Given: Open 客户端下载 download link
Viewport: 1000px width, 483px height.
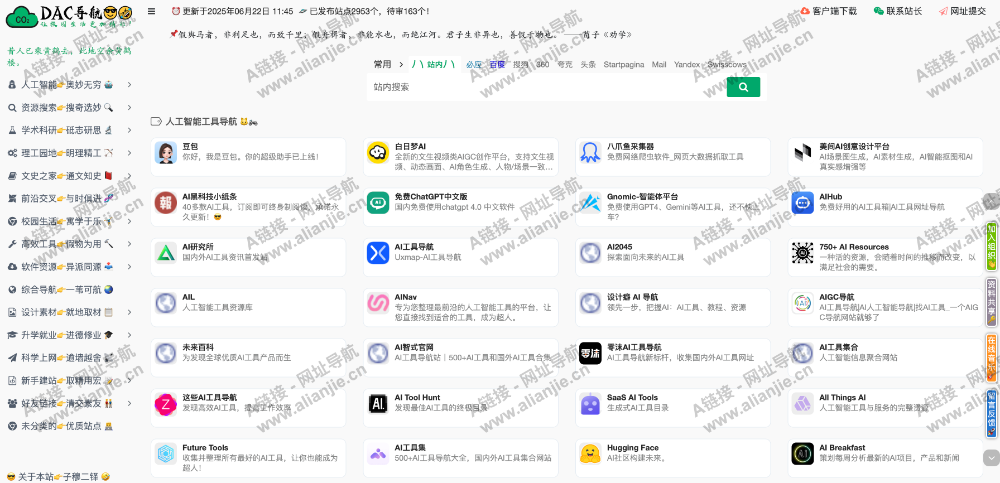Looking at the screenshot, I should click(x=828, y=11).
